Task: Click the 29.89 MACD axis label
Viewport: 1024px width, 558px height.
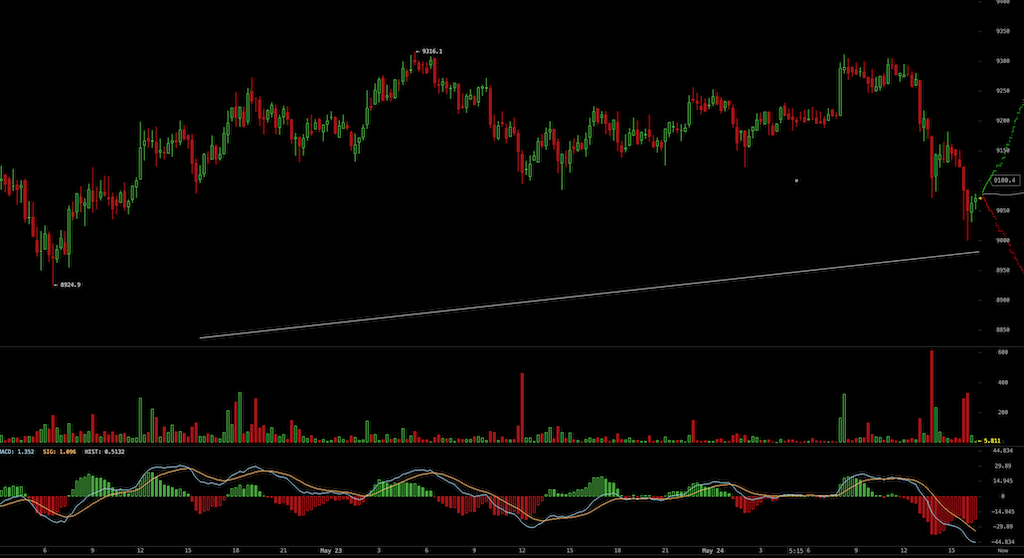Action: tap(1002, 466)
